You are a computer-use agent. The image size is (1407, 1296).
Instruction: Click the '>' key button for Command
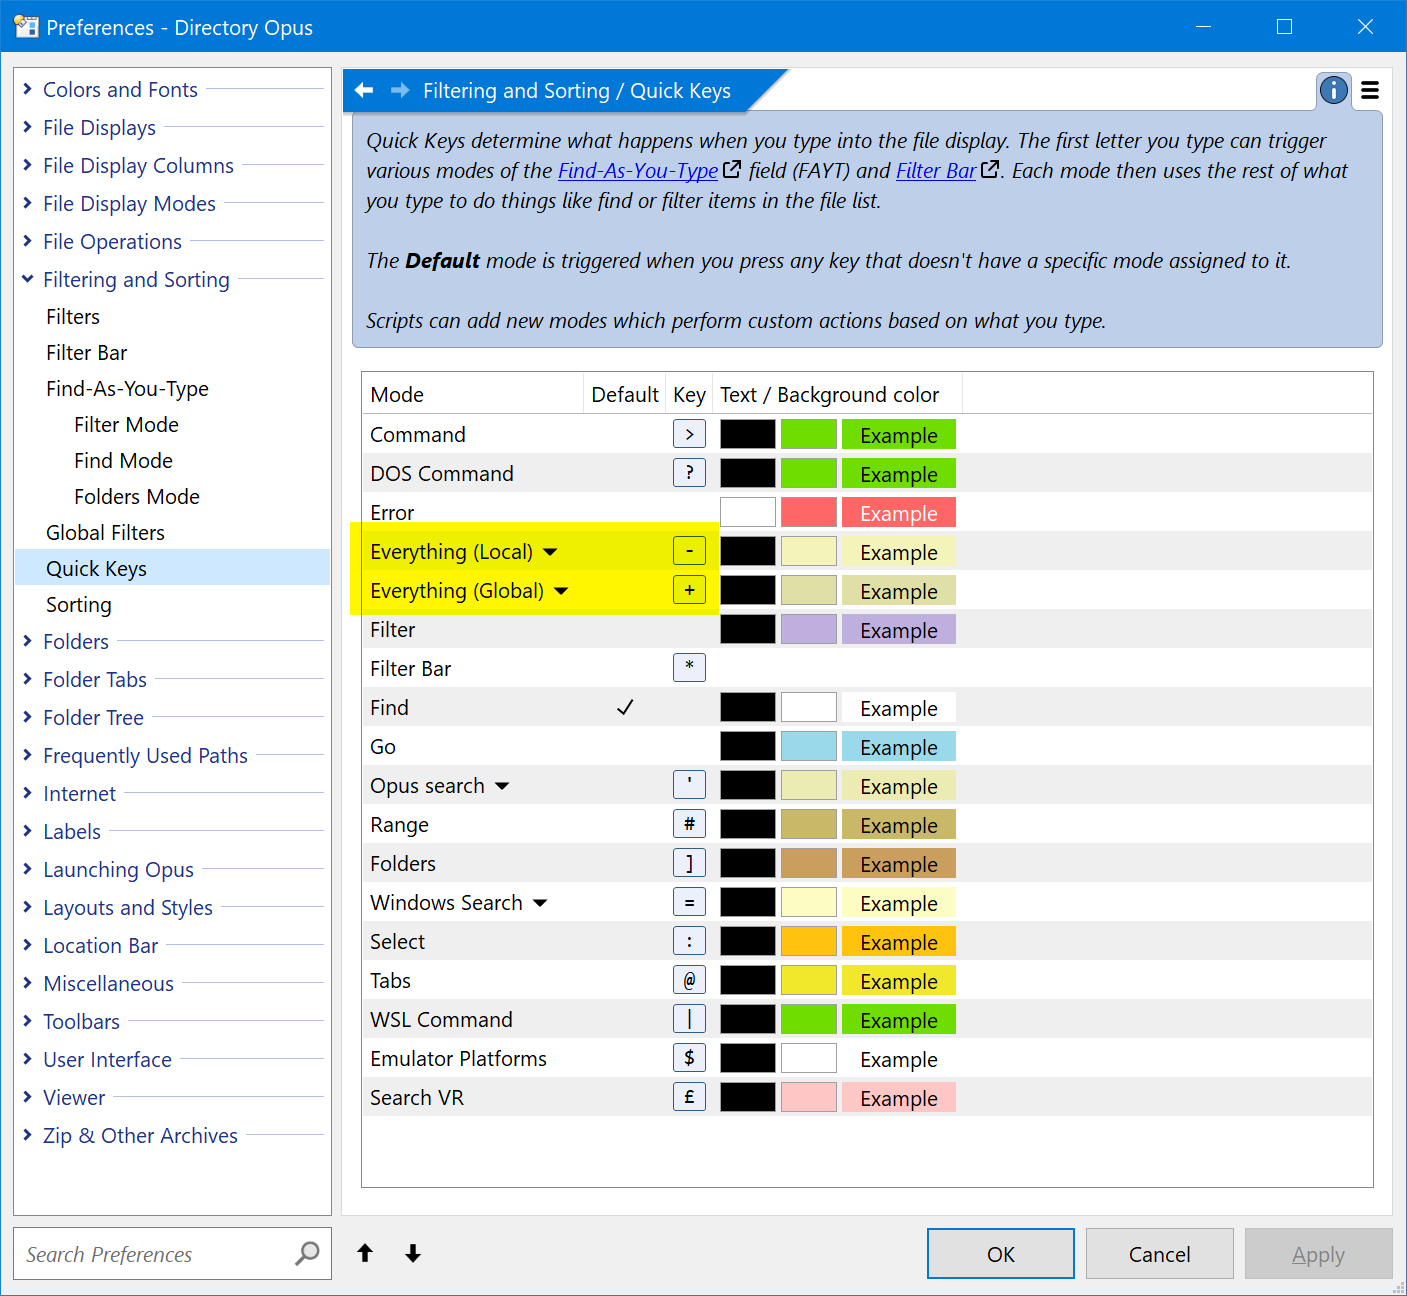click(x=689, y=434)
